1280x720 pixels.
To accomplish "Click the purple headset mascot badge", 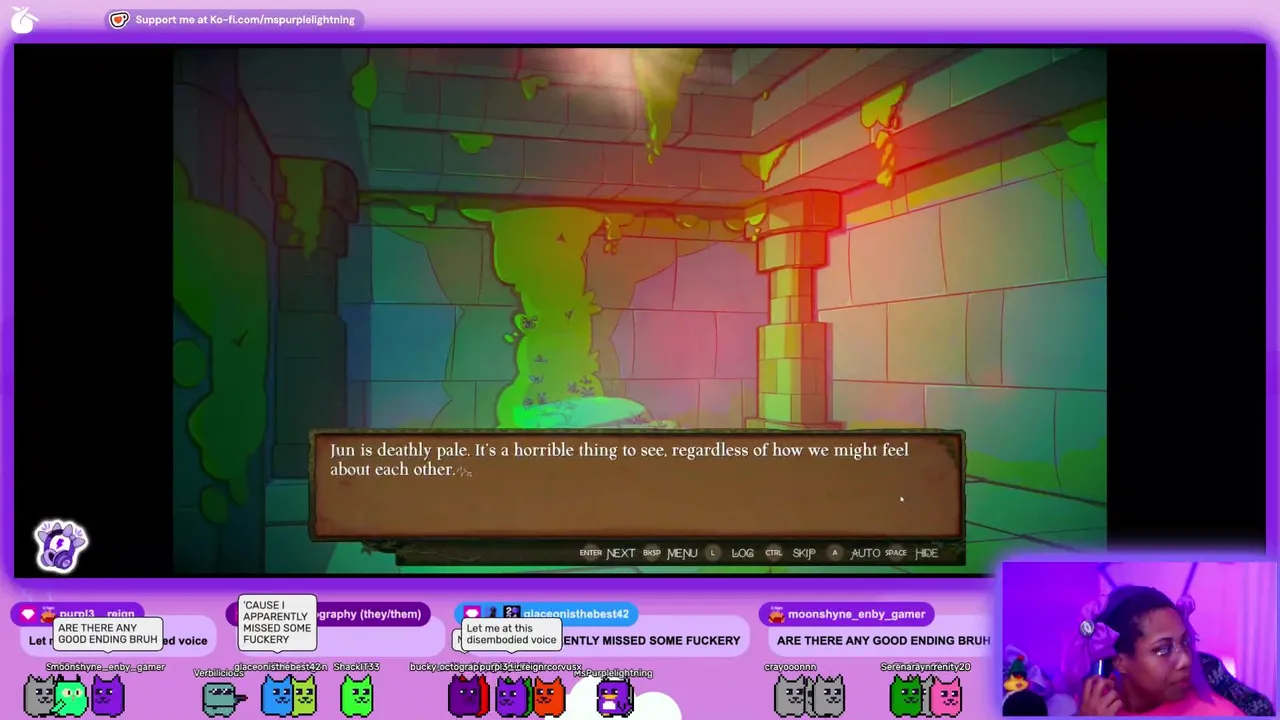I will click(61, 546).
